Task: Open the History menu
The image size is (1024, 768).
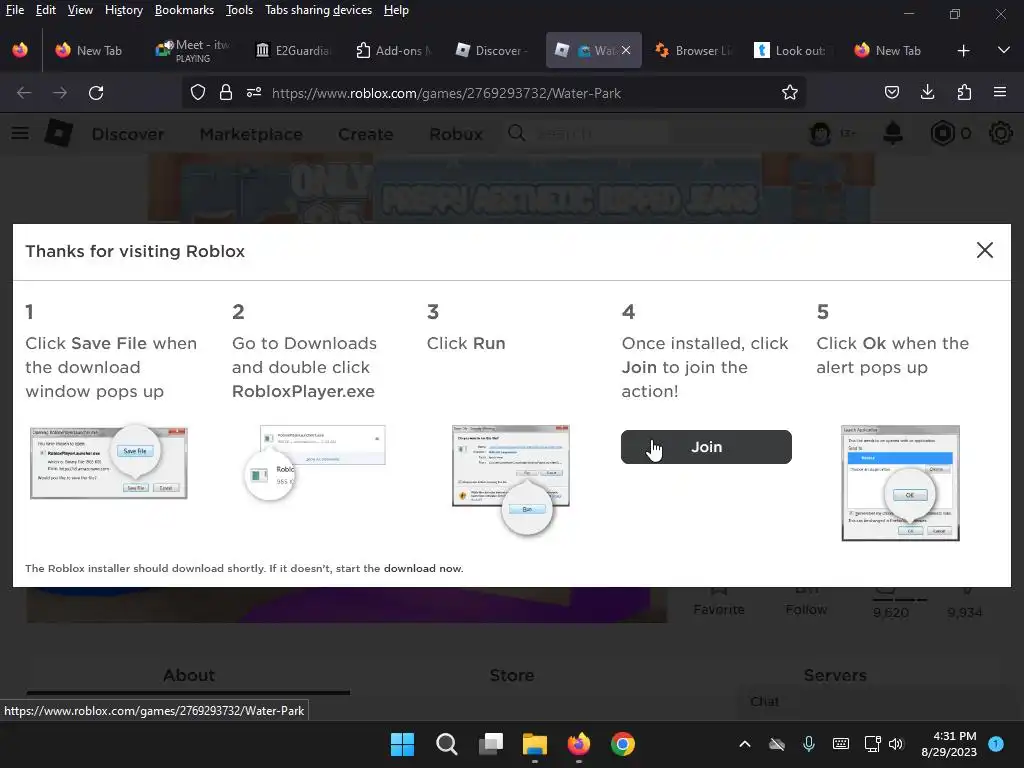Action: click(x=124, y=10)
